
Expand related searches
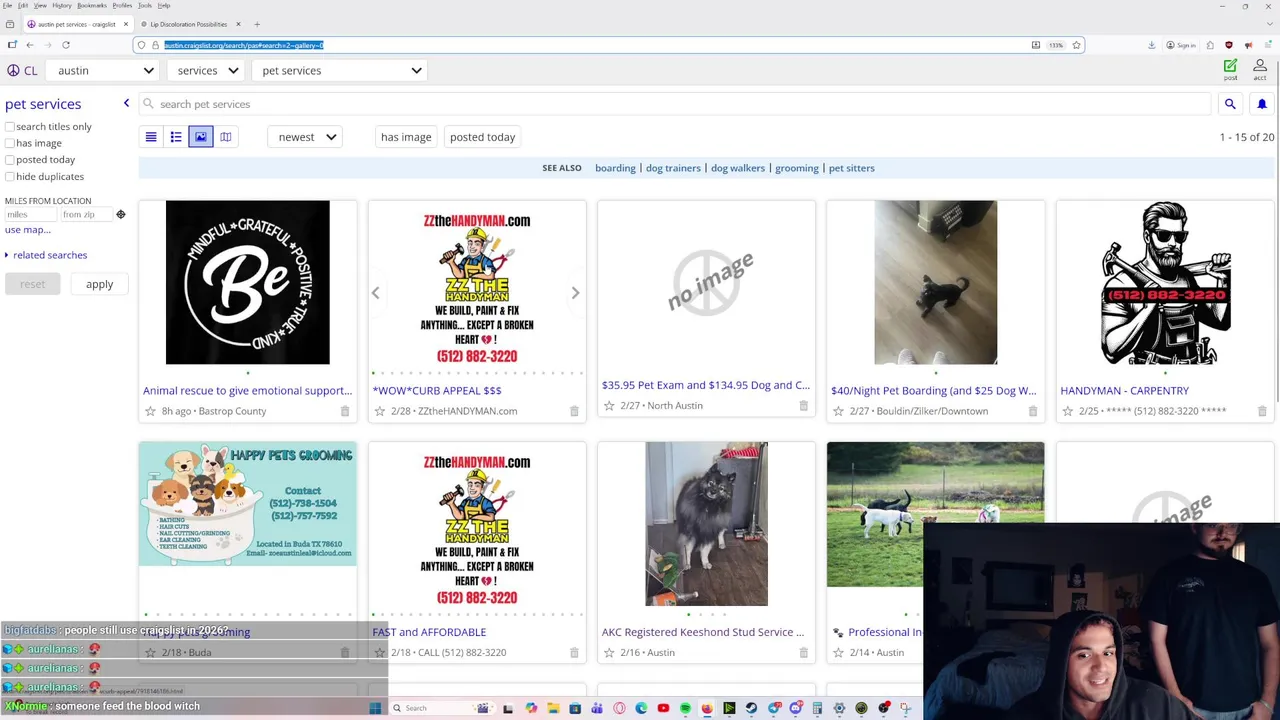click(x=46, y=255)
